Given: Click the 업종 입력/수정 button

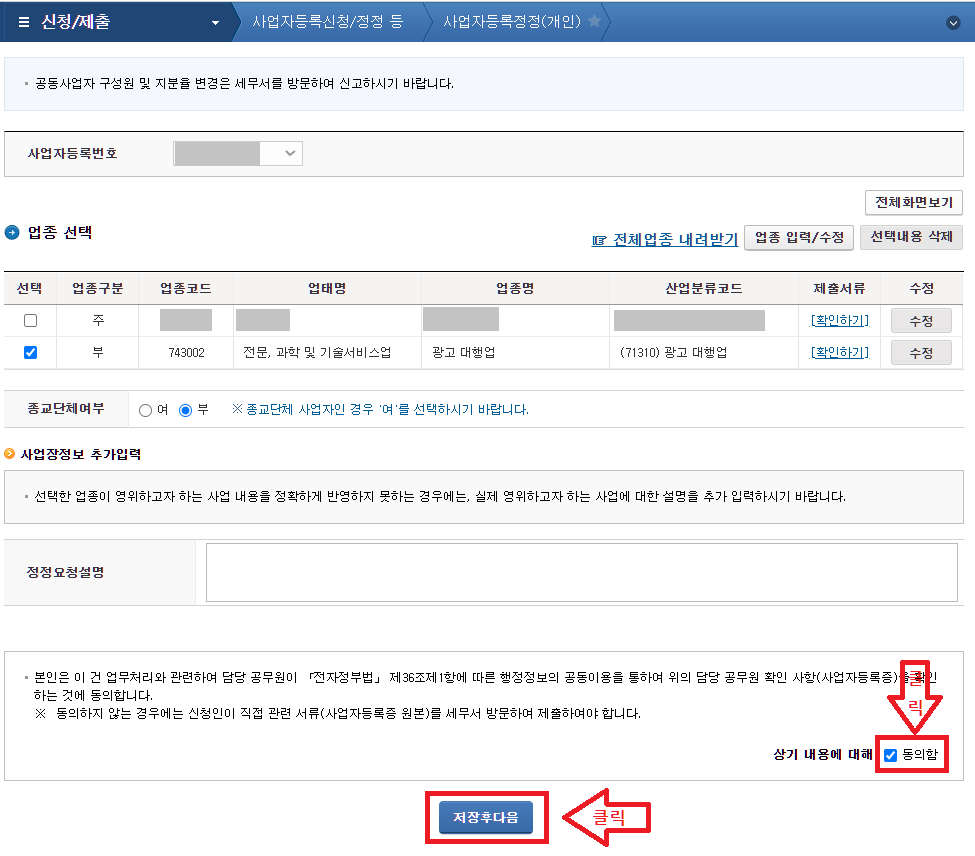Looking at the screenshot, I should pyautogui.click(x=798, y=237).
